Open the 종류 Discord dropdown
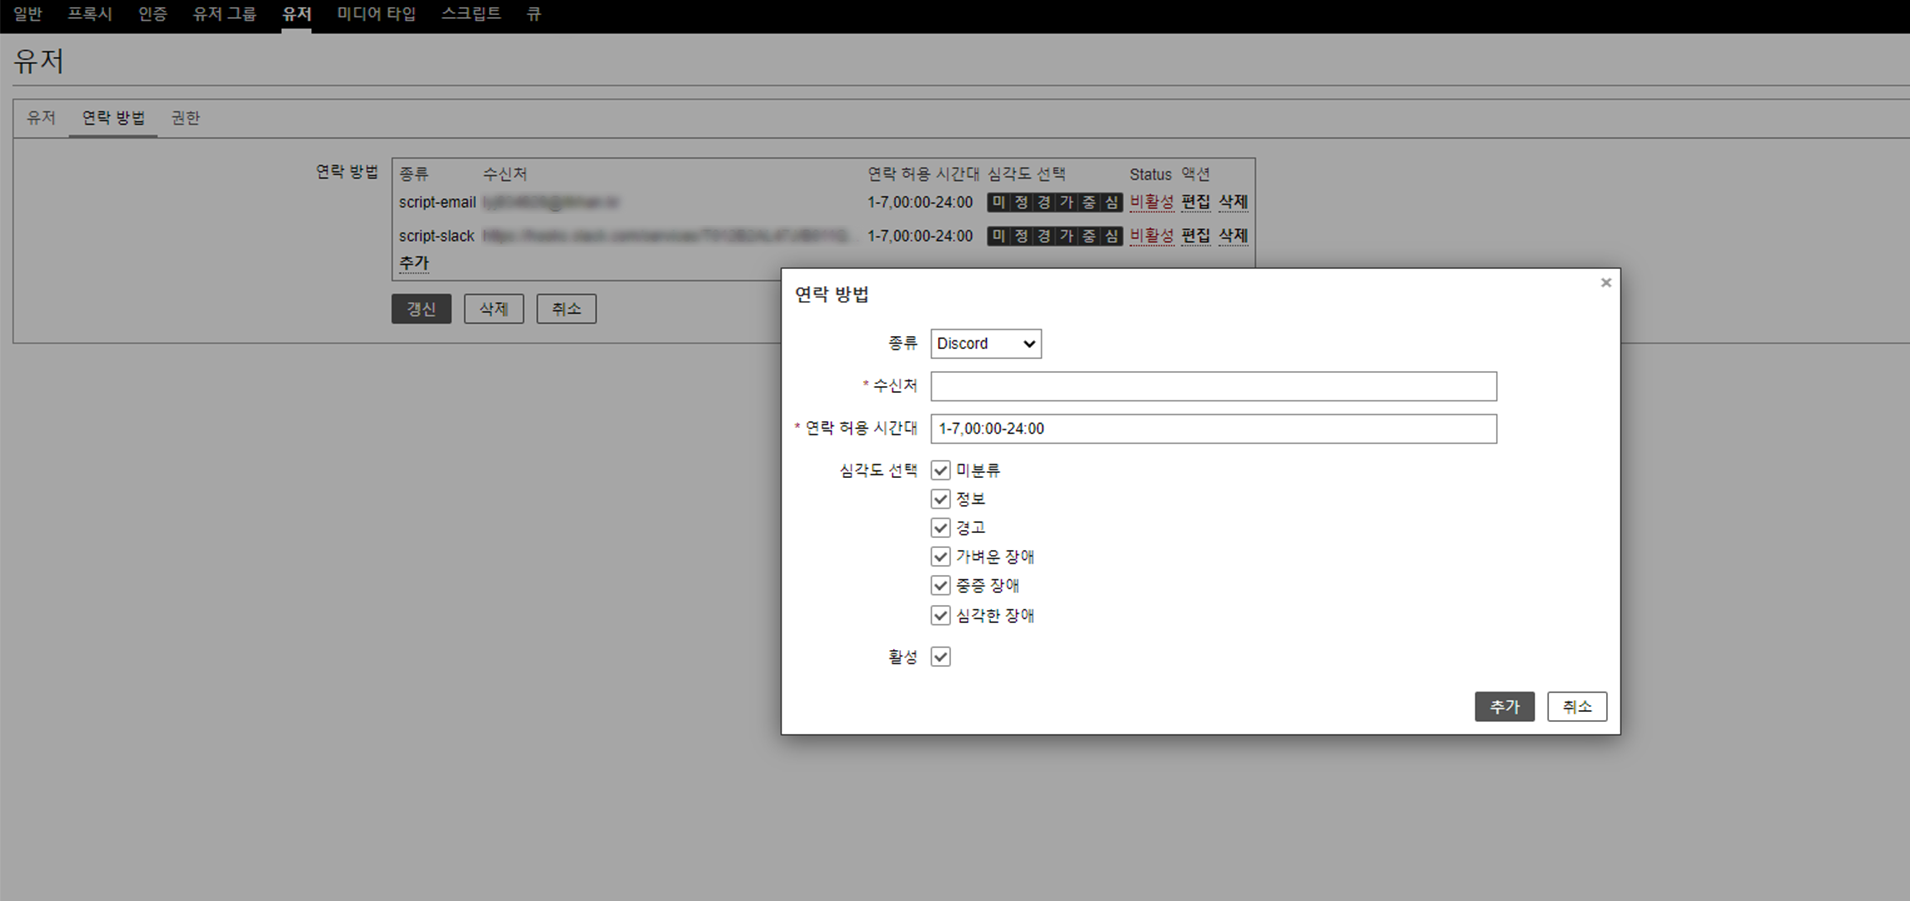Viewport: 1910px width, 901px height. point(985,343)
